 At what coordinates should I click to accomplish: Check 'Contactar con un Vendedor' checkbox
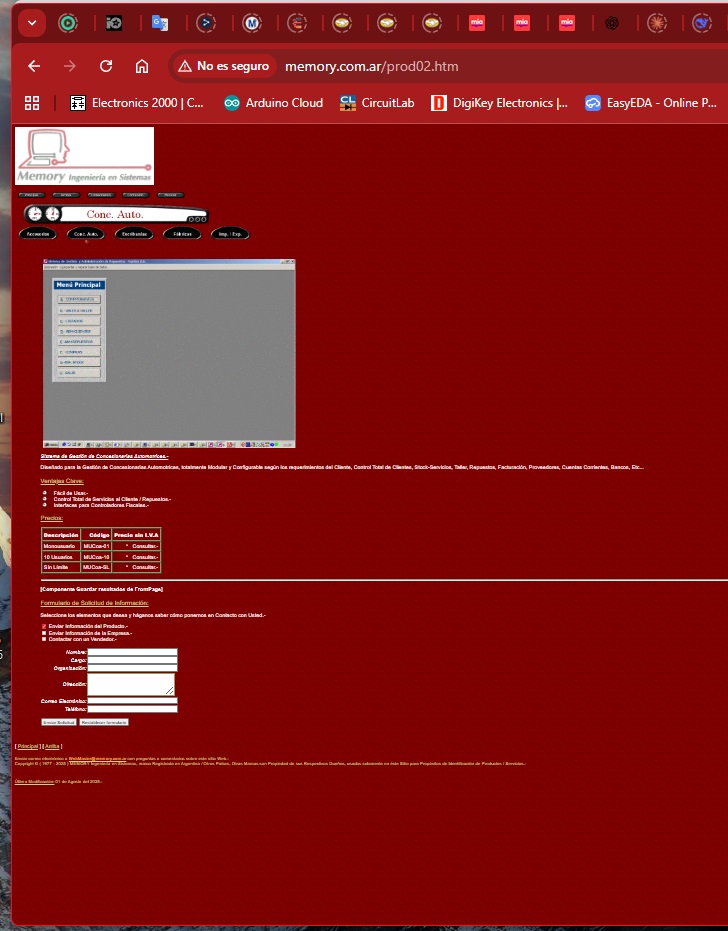coord(44,639)
